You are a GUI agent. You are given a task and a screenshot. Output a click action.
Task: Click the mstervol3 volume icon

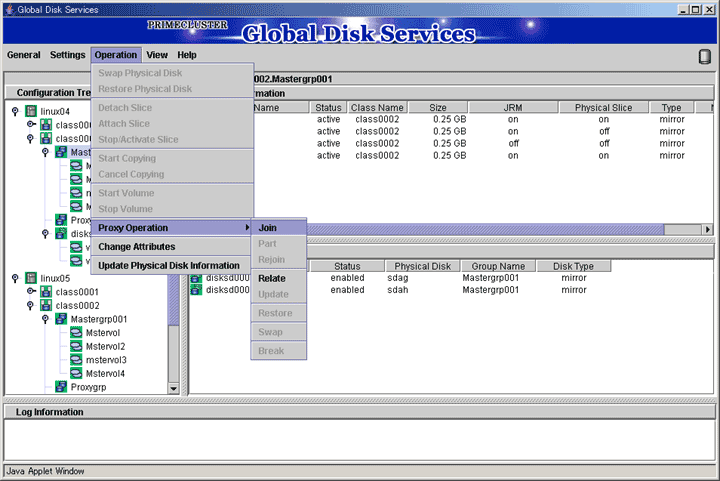pyautogui.click(x=76, y=360)
